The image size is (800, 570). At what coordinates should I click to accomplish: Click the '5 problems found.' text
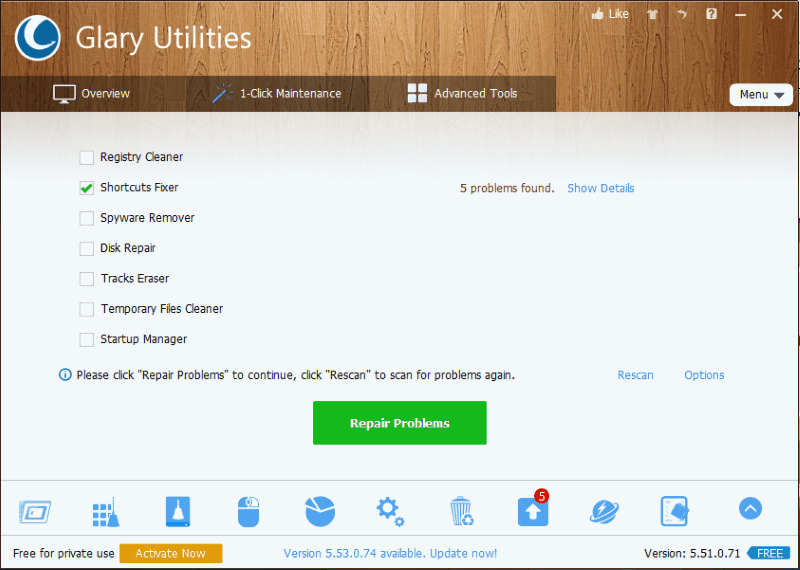point(507,188)
